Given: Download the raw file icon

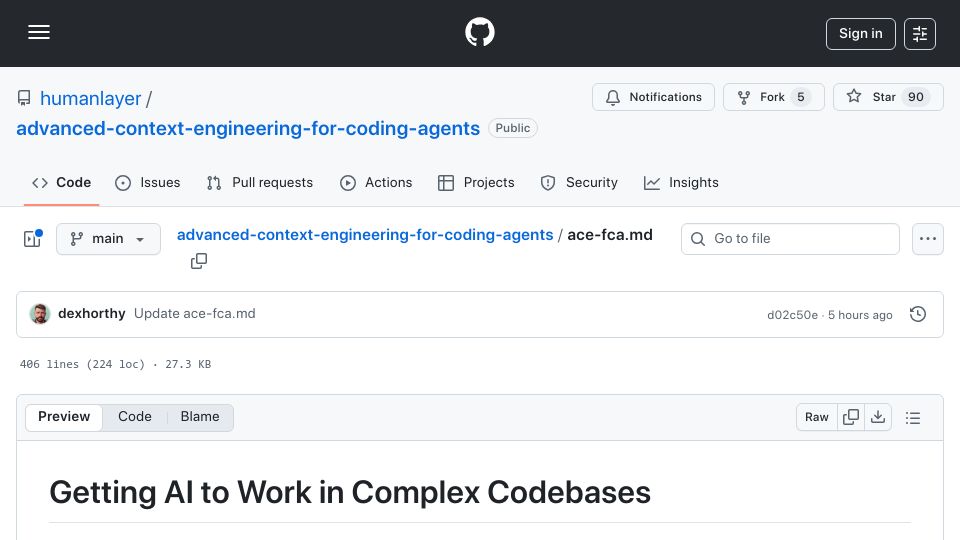Looking at the screenshot, I should (x=878, y=418).
